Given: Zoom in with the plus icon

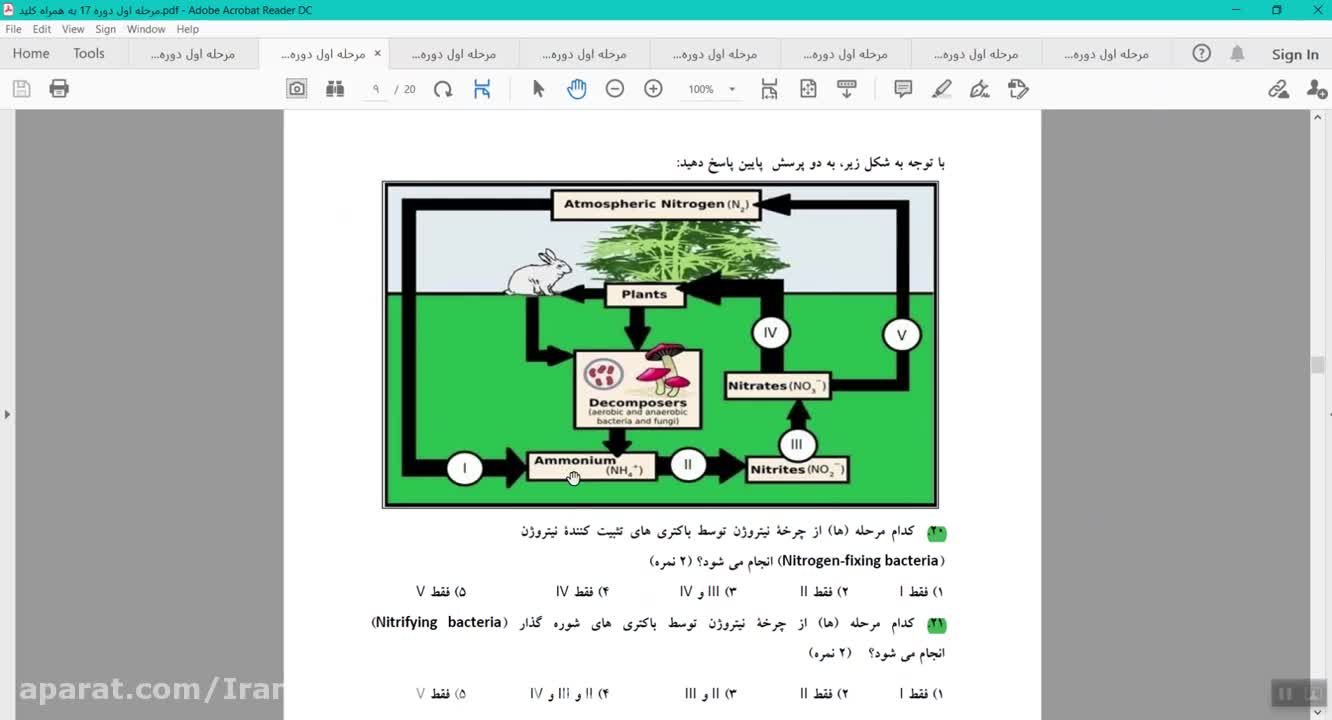Looking at the screenshot, I should click(653, 89).
